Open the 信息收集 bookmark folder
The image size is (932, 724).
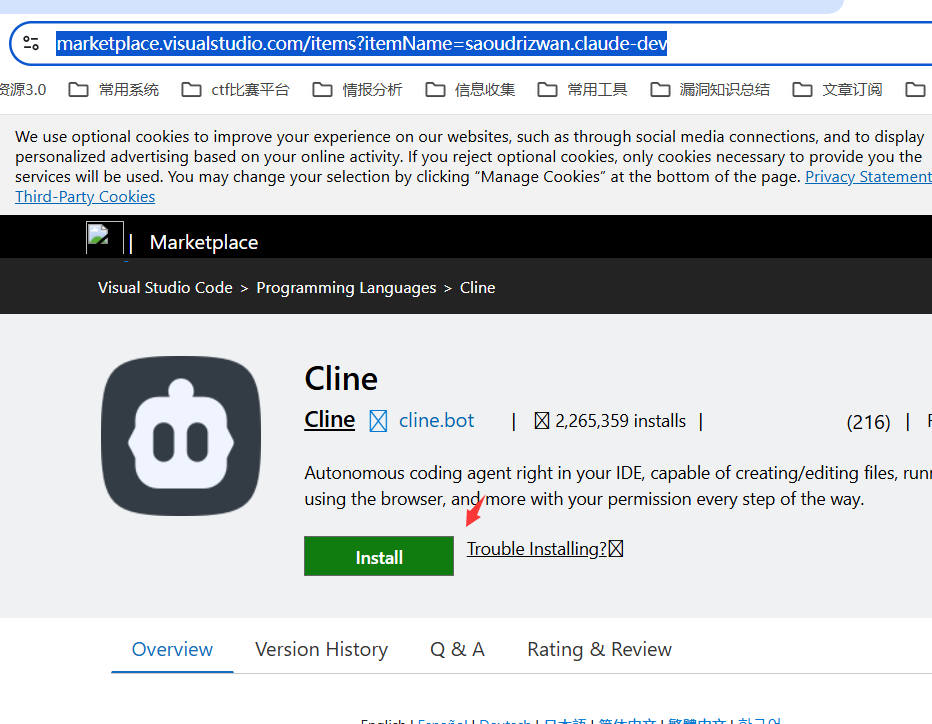pos(470,90)
